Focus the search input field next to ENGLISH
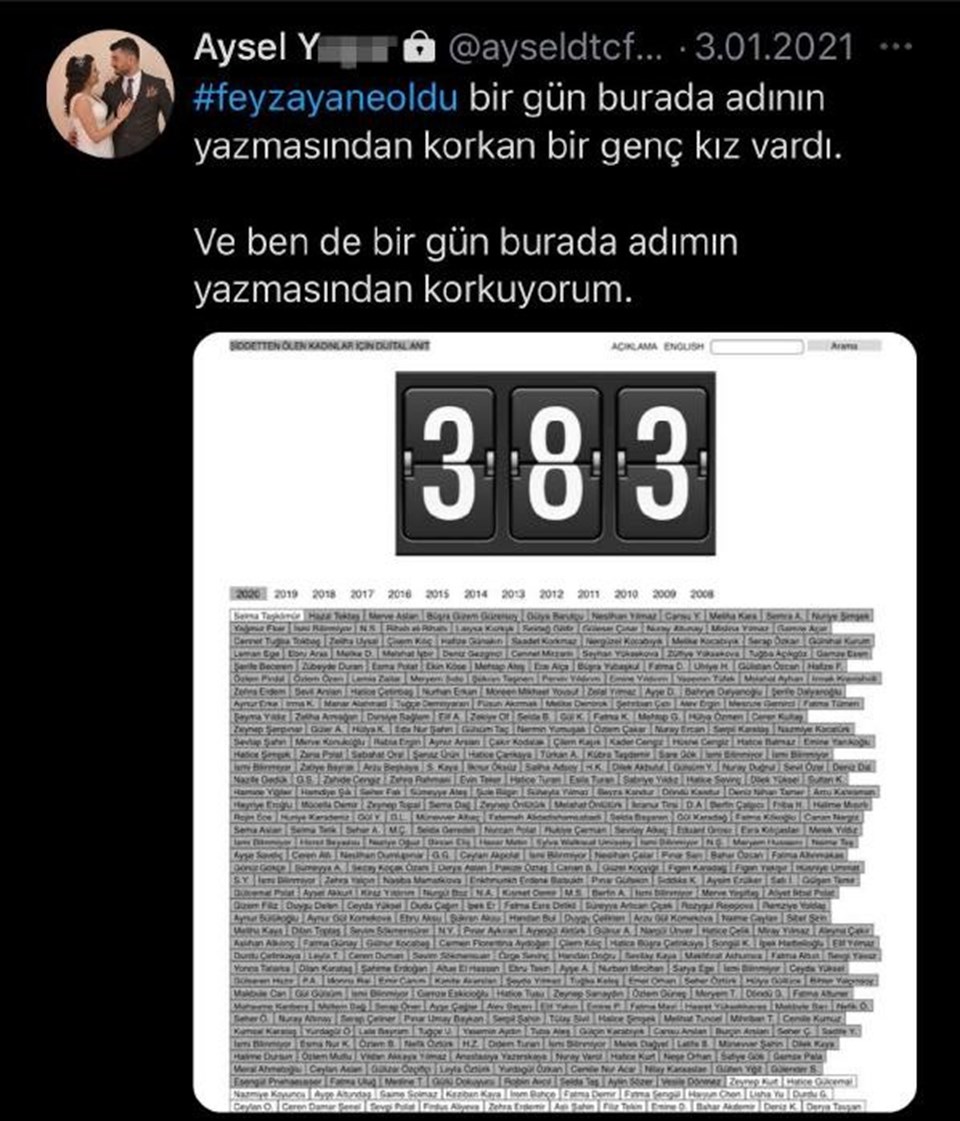The image size is (960, 1121). (757, 347)
